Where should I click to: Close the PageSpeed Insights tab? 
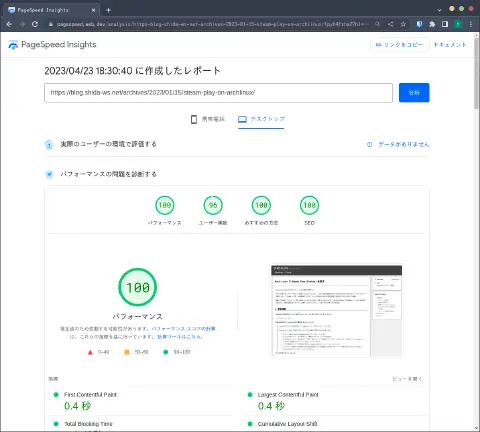[x=93, y=10]
